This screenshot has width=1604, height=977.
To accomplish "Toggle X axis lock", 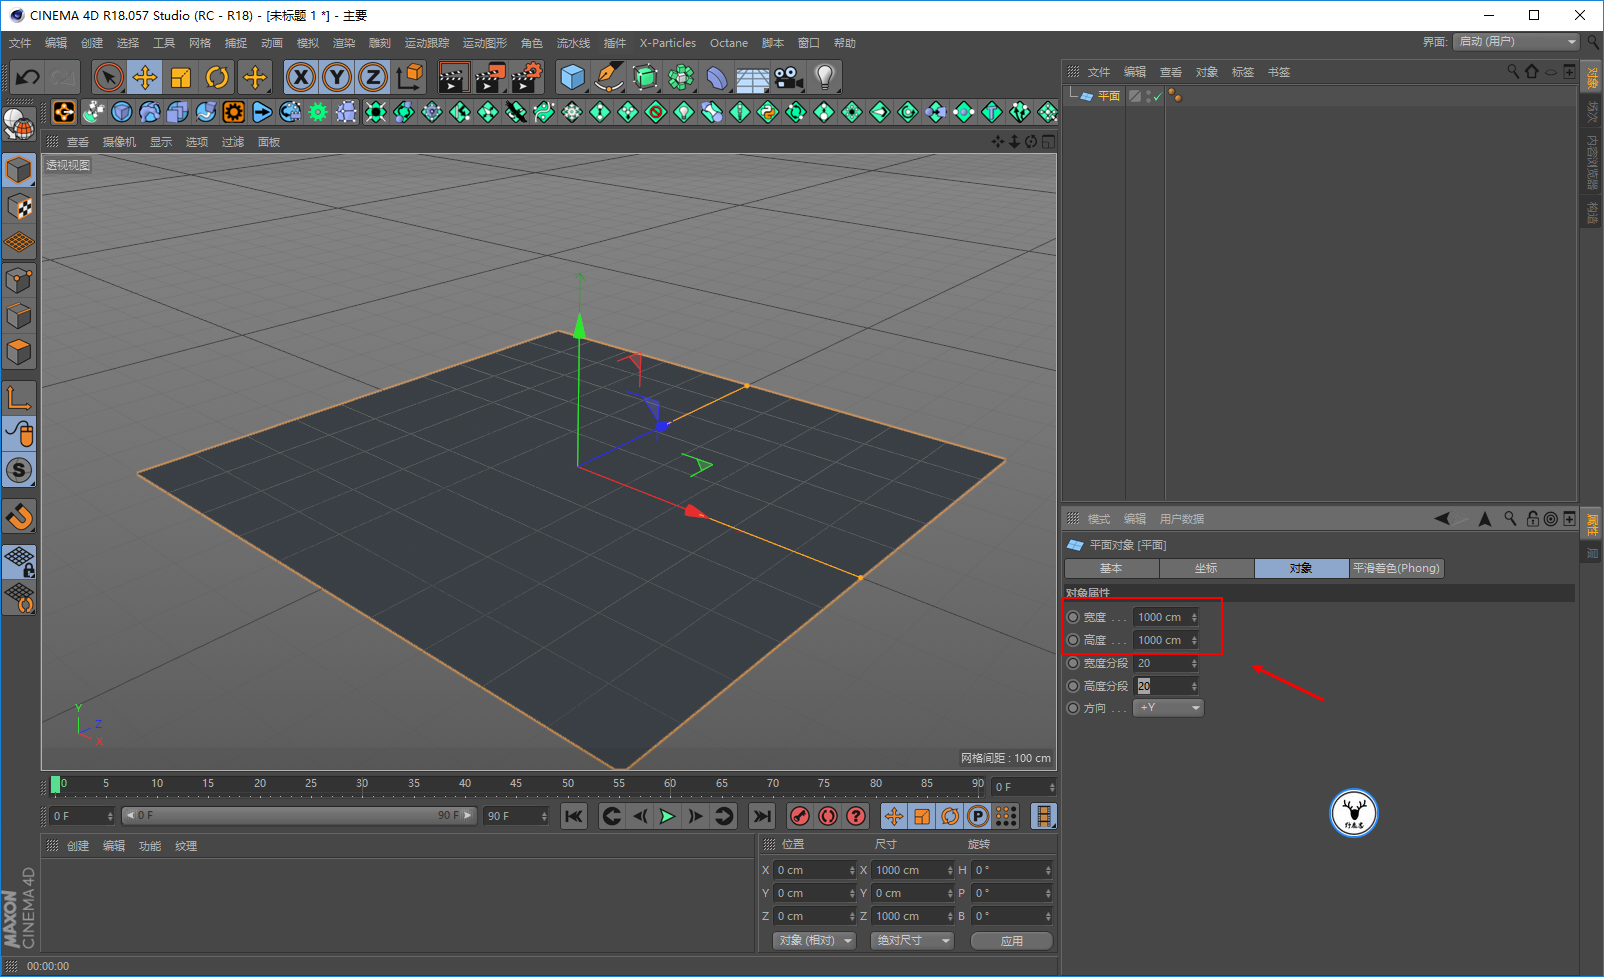I will [301, 77].
